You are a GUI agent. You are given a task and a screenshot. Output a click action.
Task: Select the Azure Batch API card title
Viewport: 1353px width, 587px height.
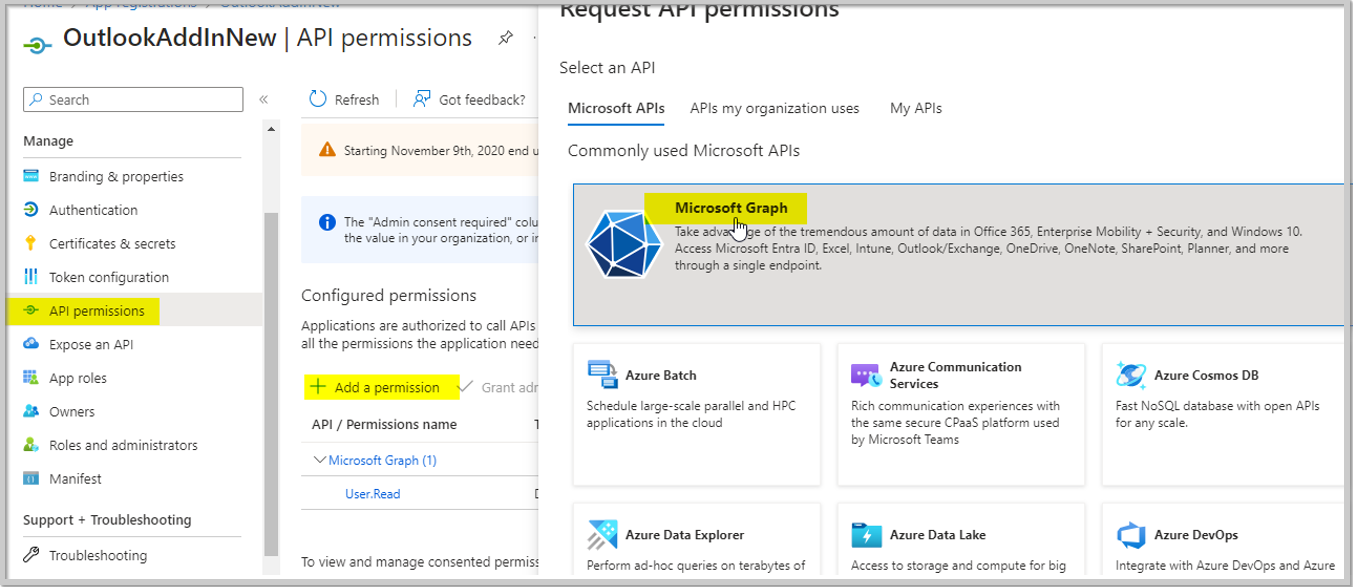[x=661, y=375]
